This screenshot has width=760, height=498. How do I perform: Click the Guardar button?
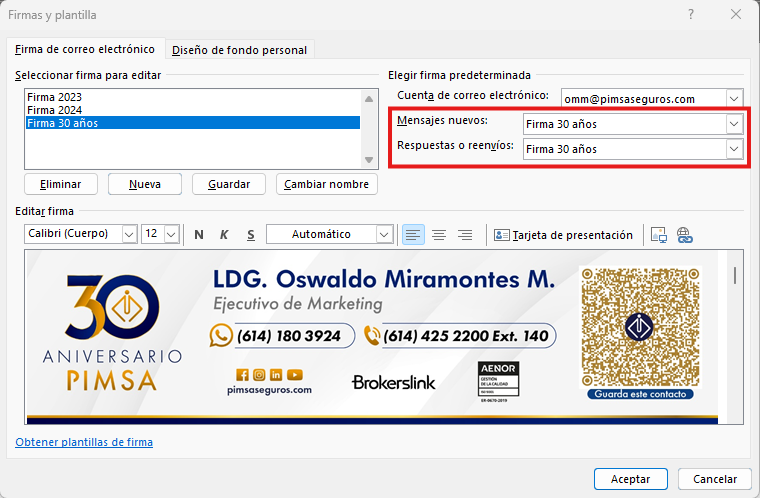click(x=229, y=184)
